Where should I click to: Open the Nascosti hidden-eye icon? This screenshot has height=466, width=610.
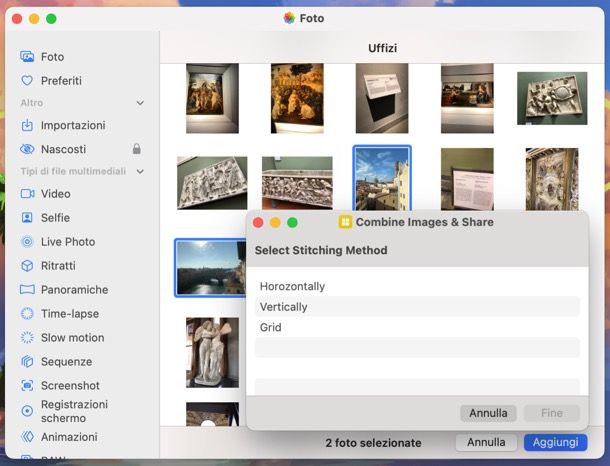(x=27, y=149)
